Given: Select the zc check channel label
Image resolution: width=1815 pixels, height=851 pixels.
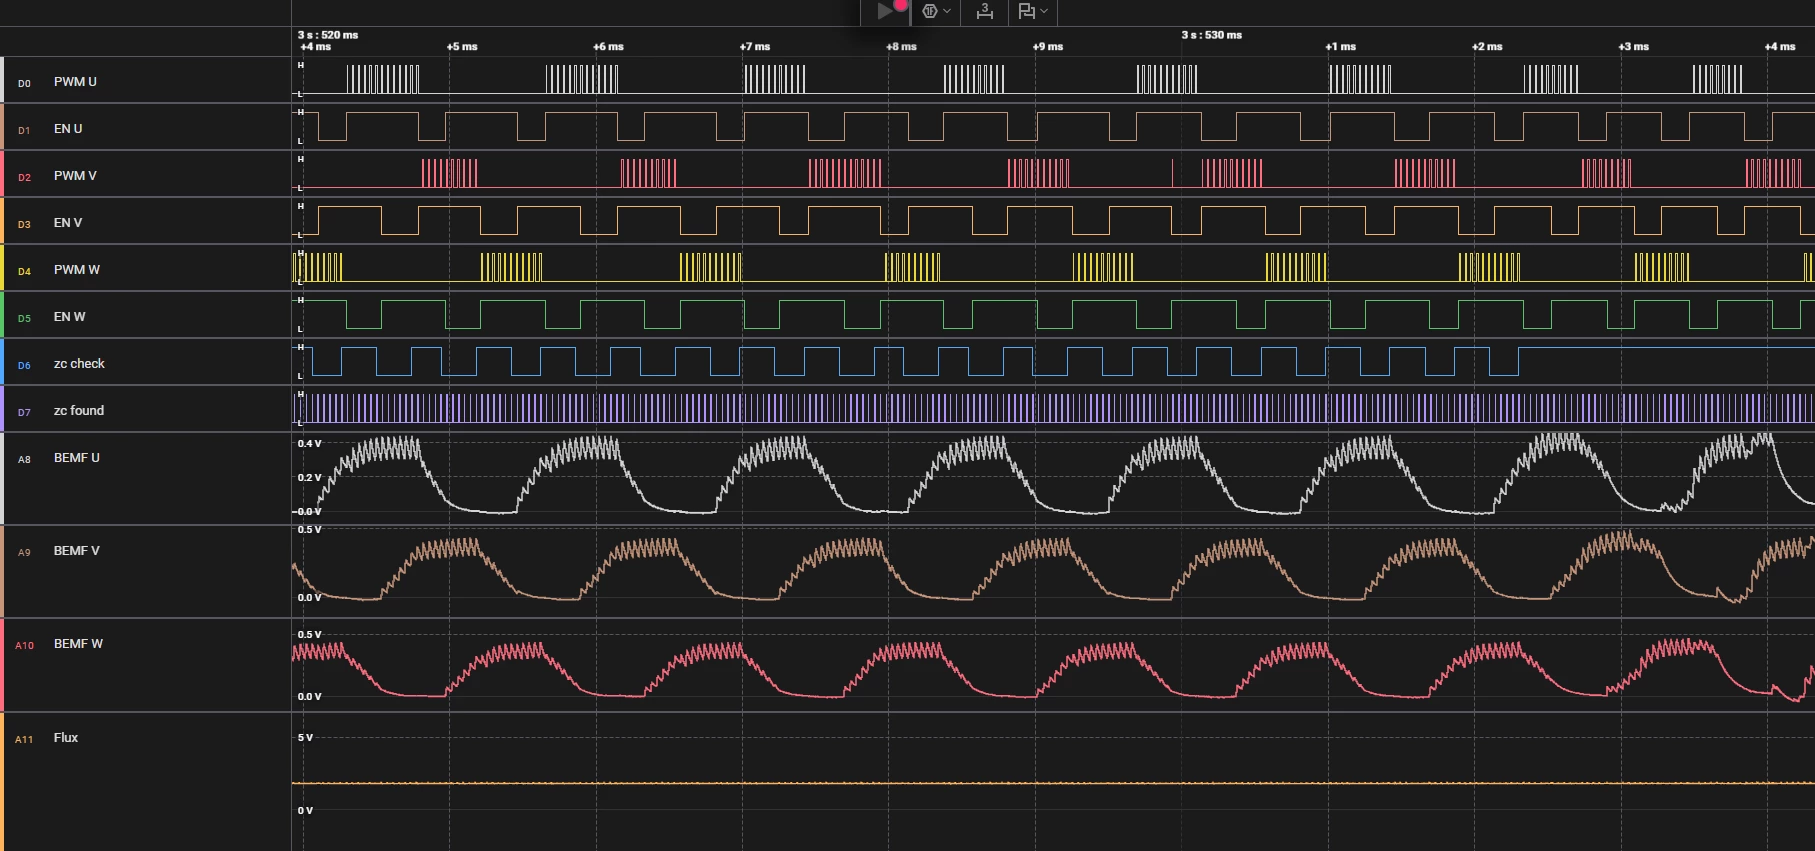Looking at the screenshot, I should tap(79, 364).
